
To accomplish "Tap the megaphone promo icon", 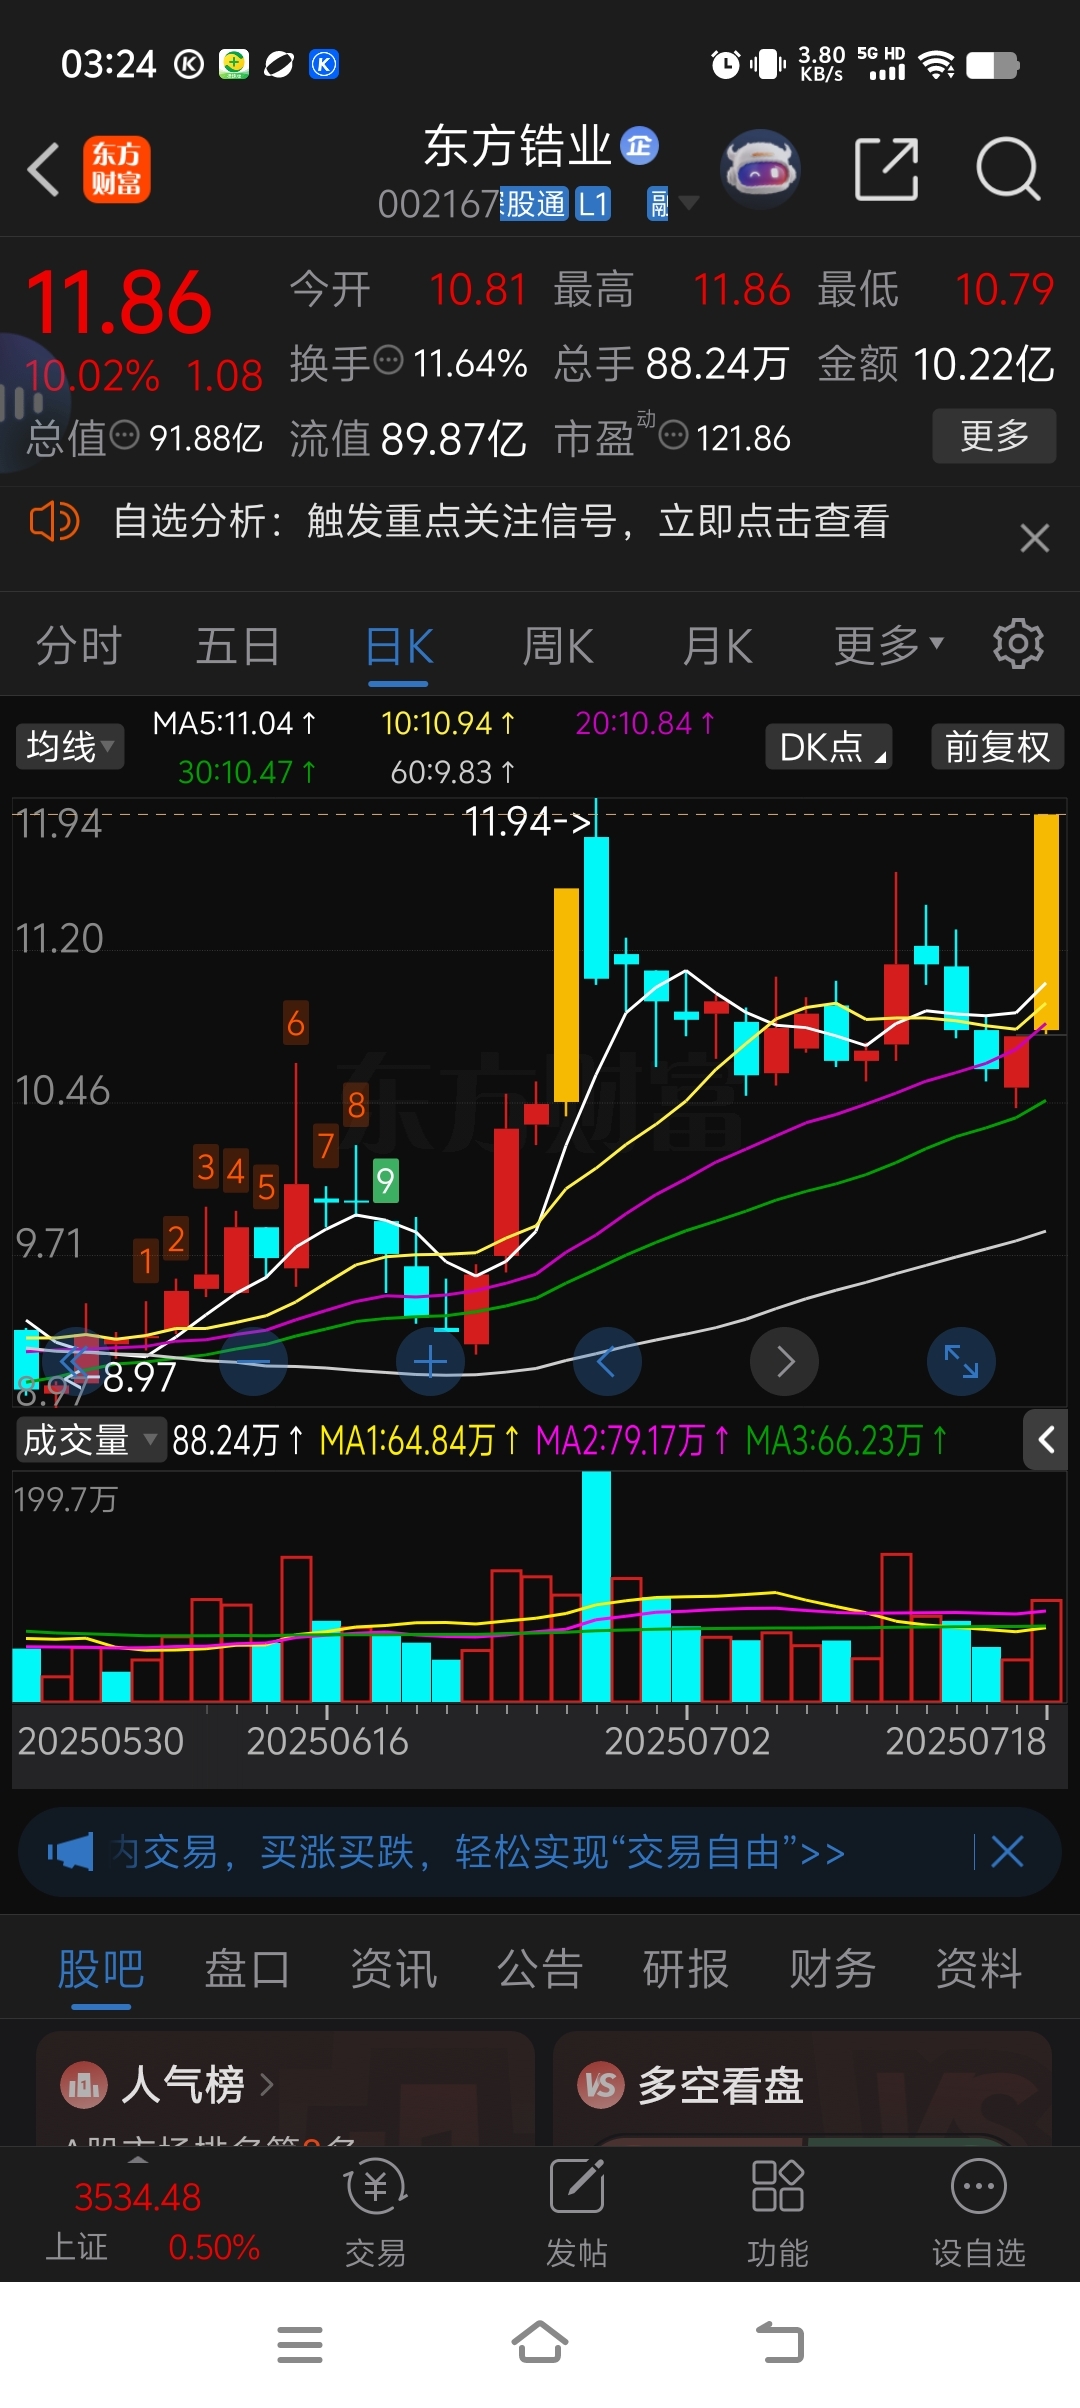I will 70,1852.
